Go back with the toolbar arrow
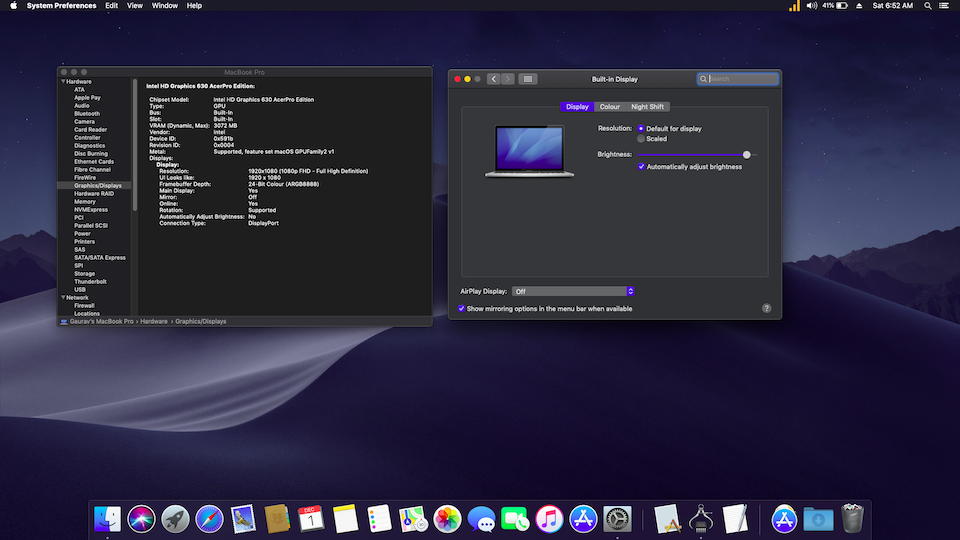This screenshot has height=540, width=960. pos(493,79)
